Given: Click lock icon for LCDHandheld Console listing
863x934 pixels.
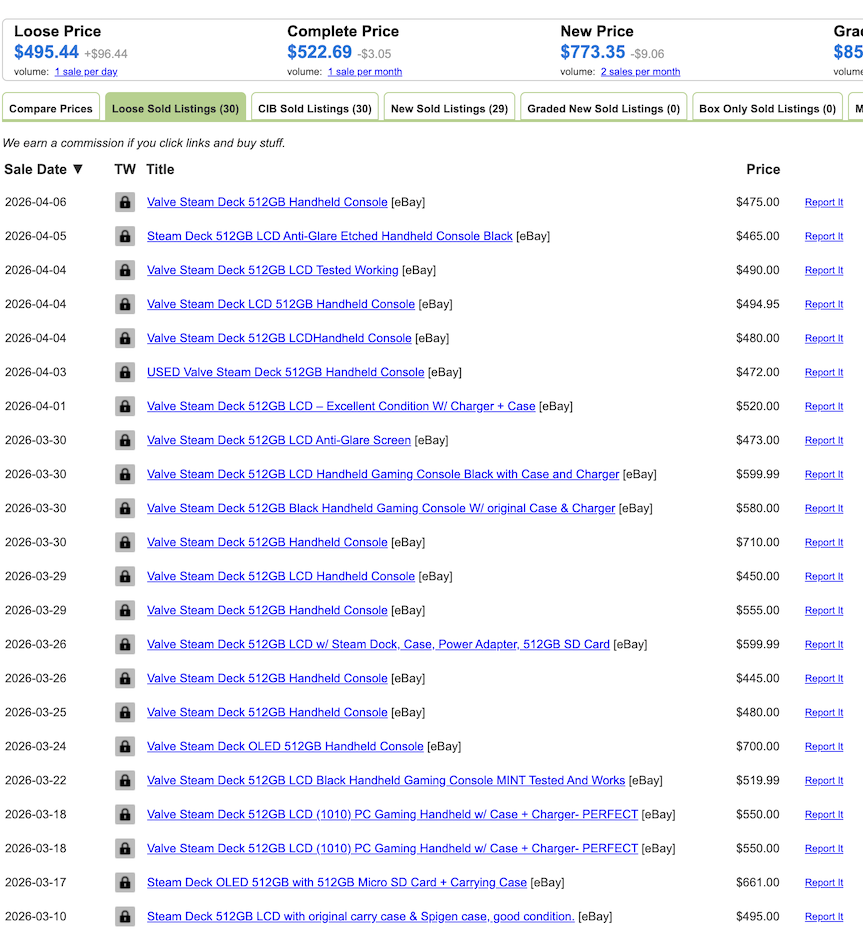Looking at the screenshot, I should (124, 338).
